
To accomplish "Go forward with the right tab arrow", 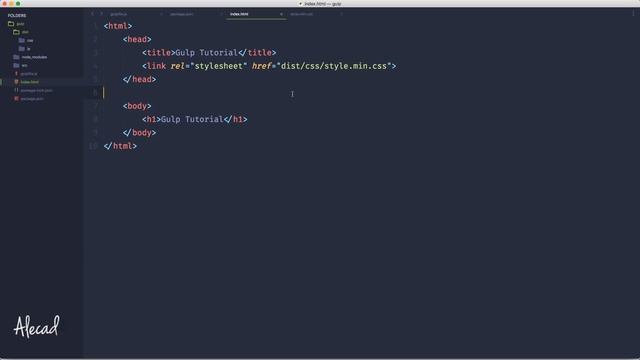I will [x=101, y=14].
